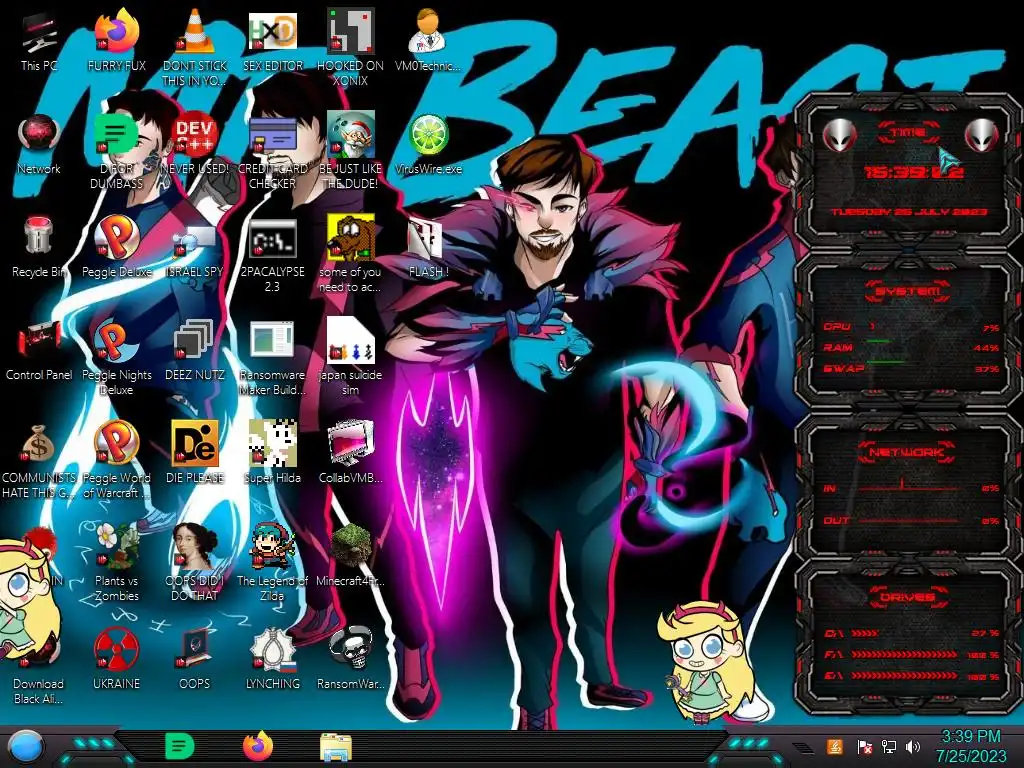Select the FURRY FUX Firefox shortcut
The width and height of the screenshot is (1024, 768).
(116, 40)
